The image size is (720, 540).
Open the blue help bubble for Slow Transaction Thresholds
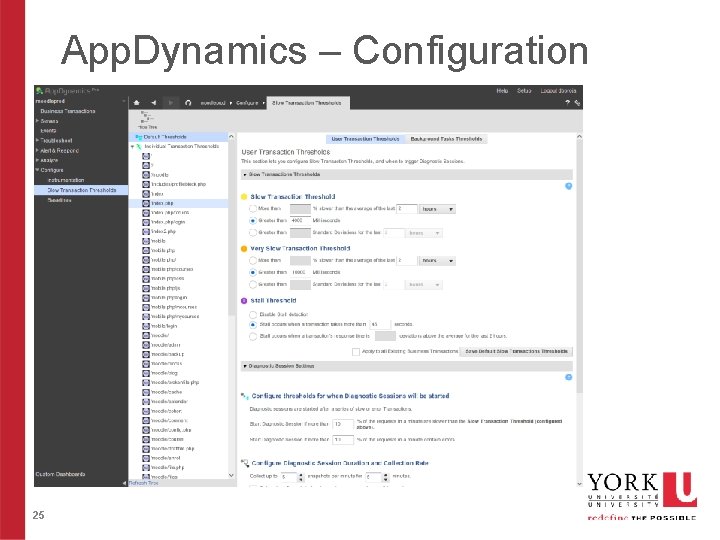point(568,186)
